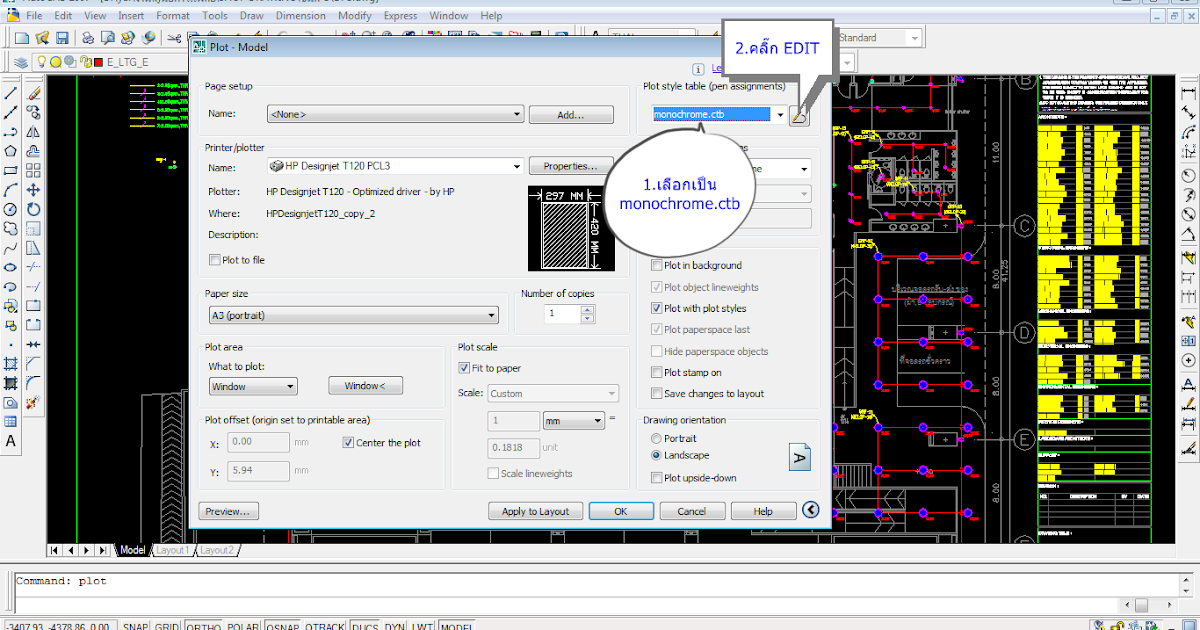The width and height of the screenshot is (1200, 630).
Task: Open the Express menu
Action: 400,16
